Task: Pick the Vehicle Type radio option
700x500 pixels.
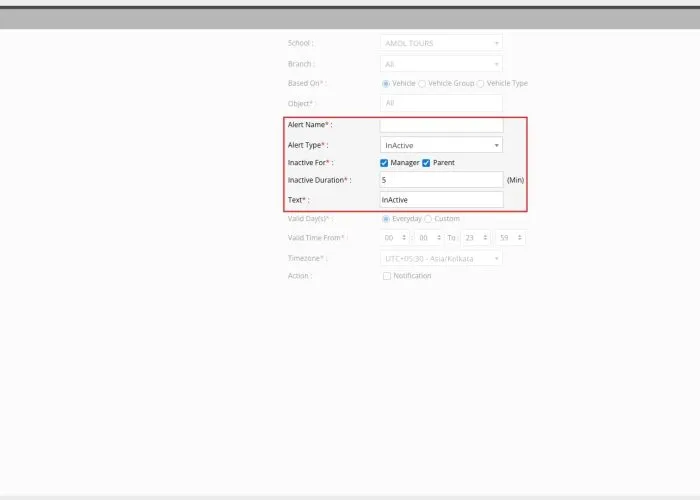Action: pyautogui.click(x=480, y=84)
